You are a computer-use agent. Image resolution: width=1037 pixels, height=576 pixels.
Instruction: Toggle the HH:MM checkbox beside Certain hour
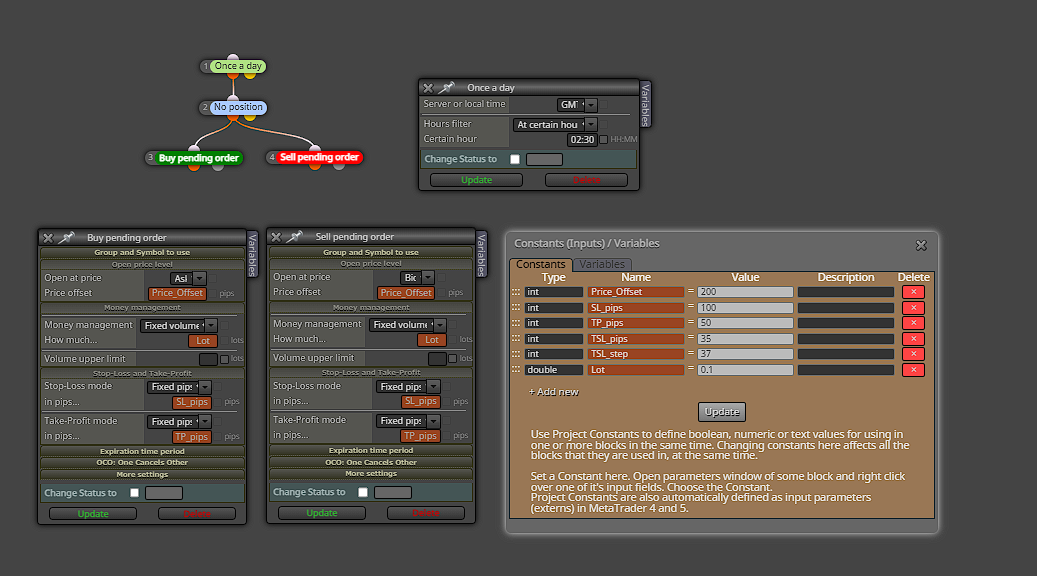click(603, 140)
